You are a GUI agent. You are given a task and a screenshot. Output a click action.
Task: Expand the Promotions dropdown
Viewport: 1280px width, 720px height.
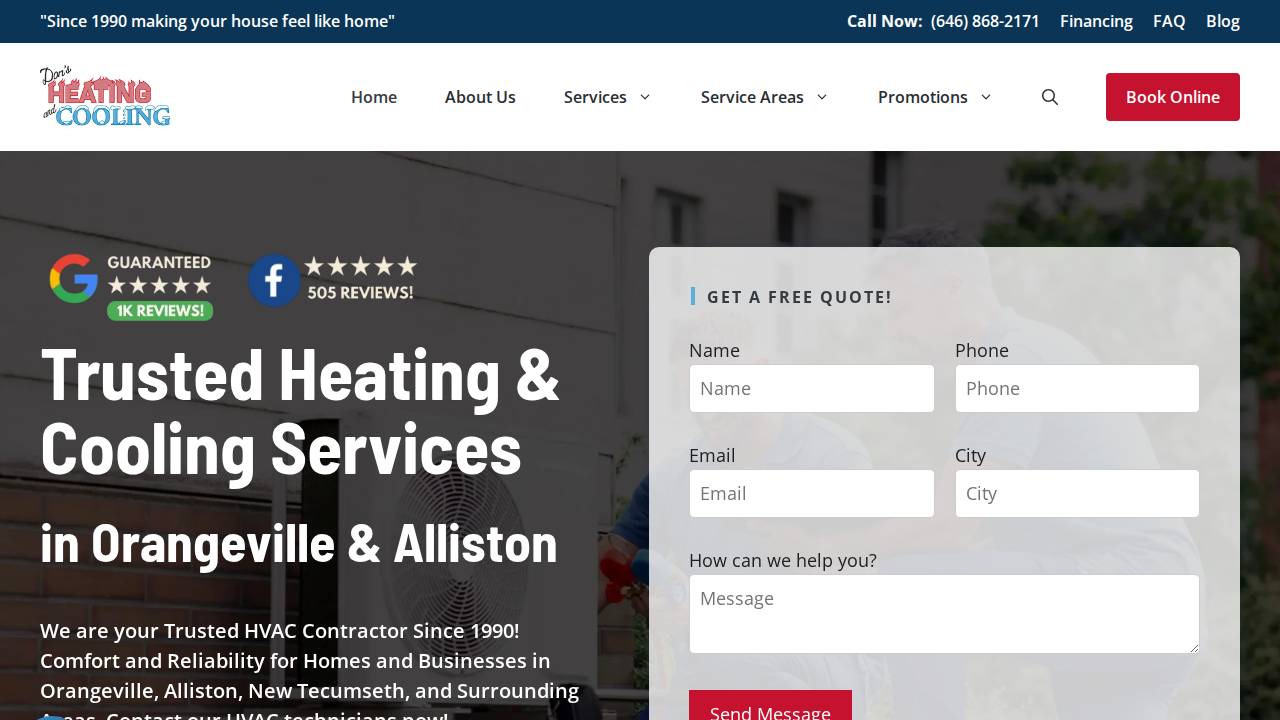point(933,97)
